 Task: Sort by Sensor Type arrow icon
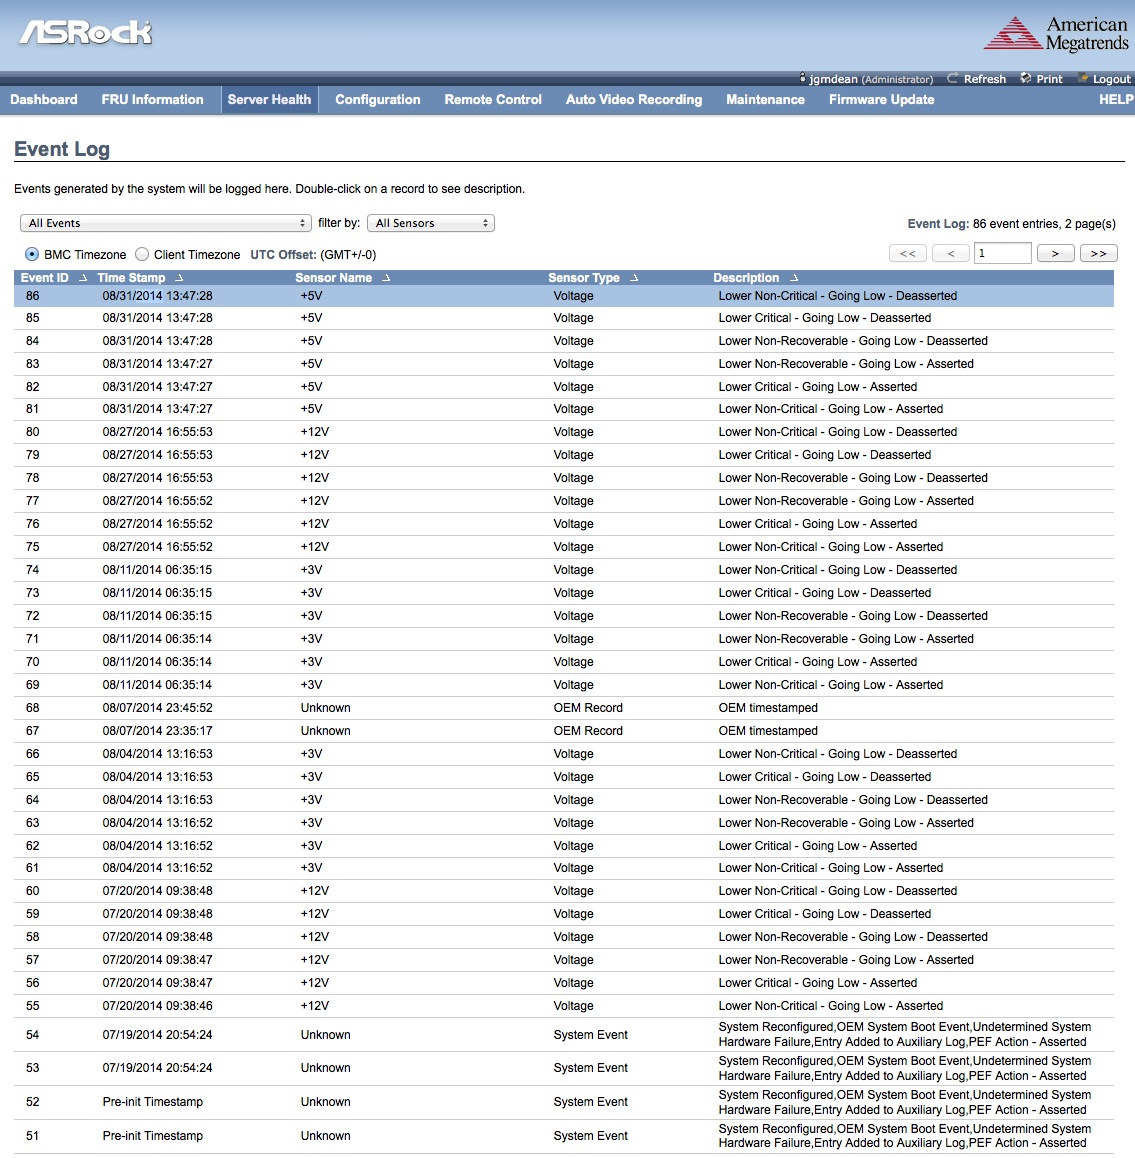pos(634,278)
